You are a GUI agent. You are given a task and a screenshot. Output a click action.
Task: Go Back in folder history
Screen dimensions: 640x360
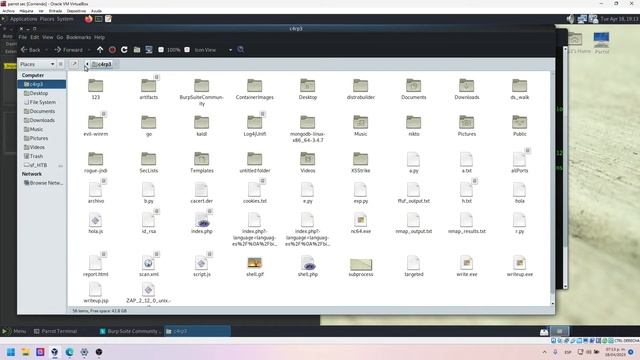coord(31,50)
